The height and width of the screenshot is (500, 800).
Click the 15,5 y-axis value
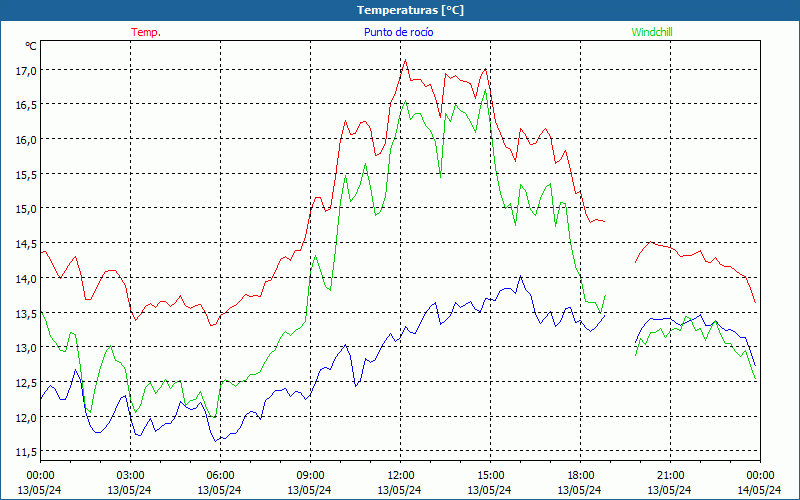26,174
